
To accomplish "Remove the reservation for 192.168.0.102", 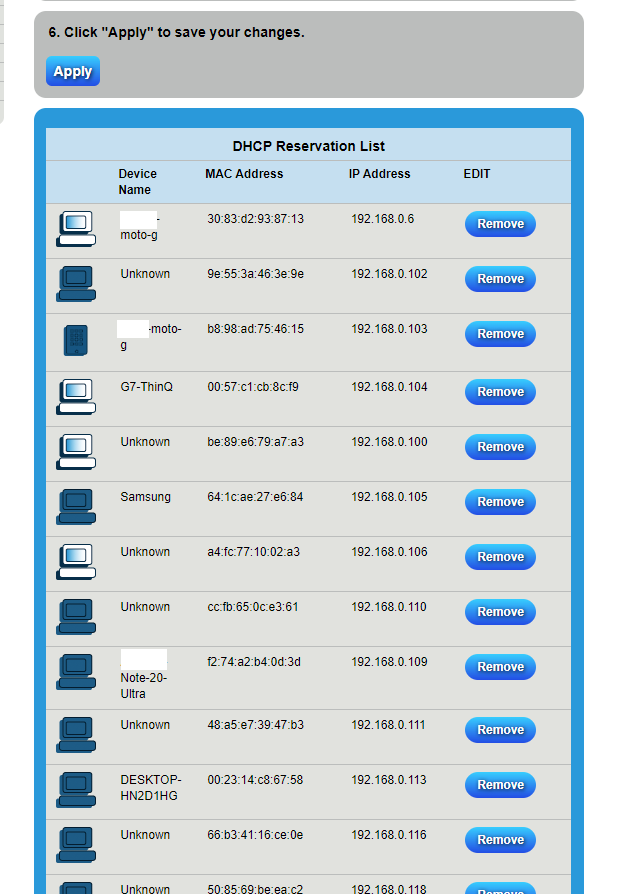I will coord(500,279).
